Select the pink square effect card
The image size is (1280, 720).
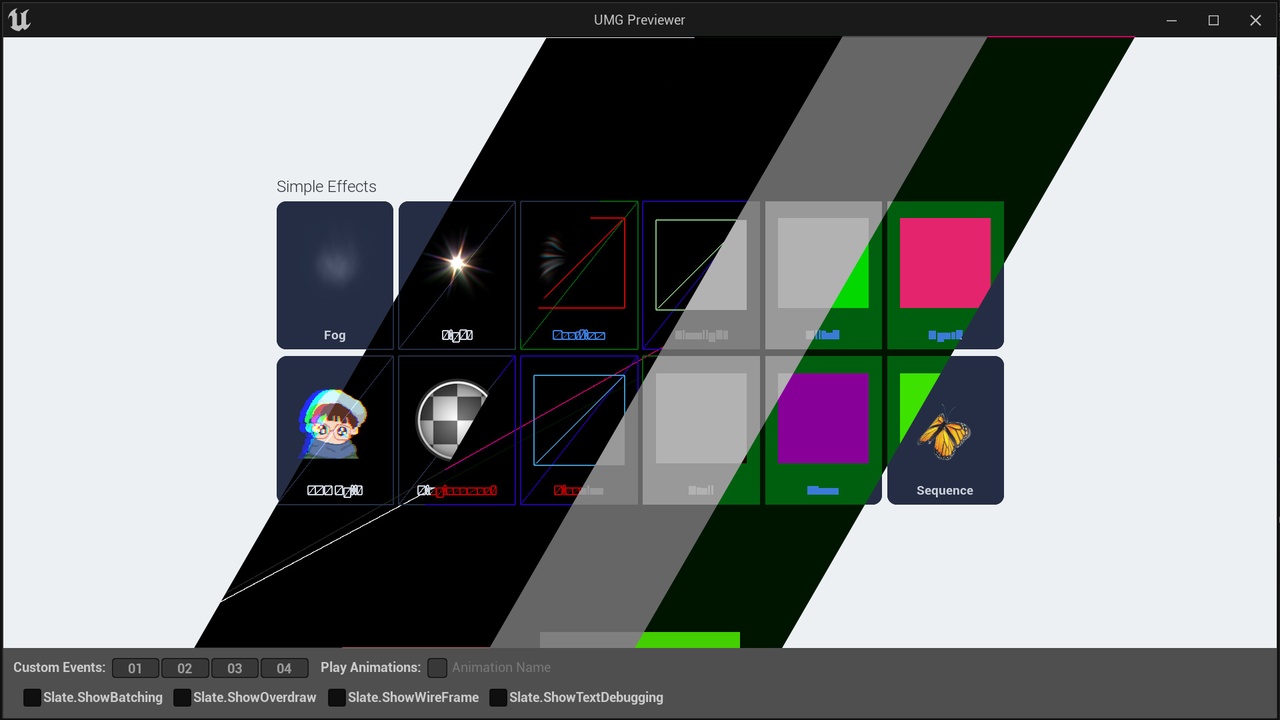[945, 275]
